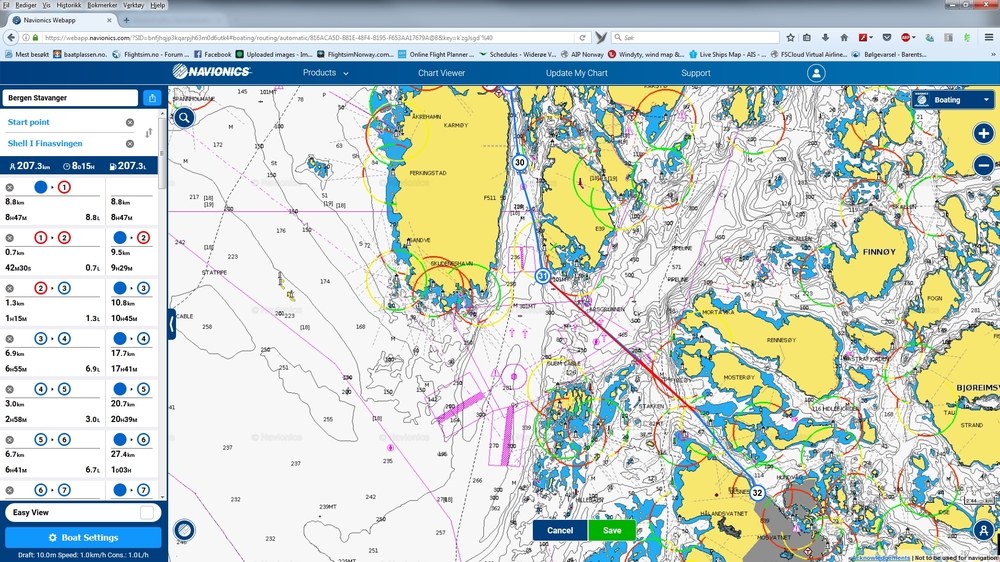
Task: Cancel the route editing
Action: (560, 530)
